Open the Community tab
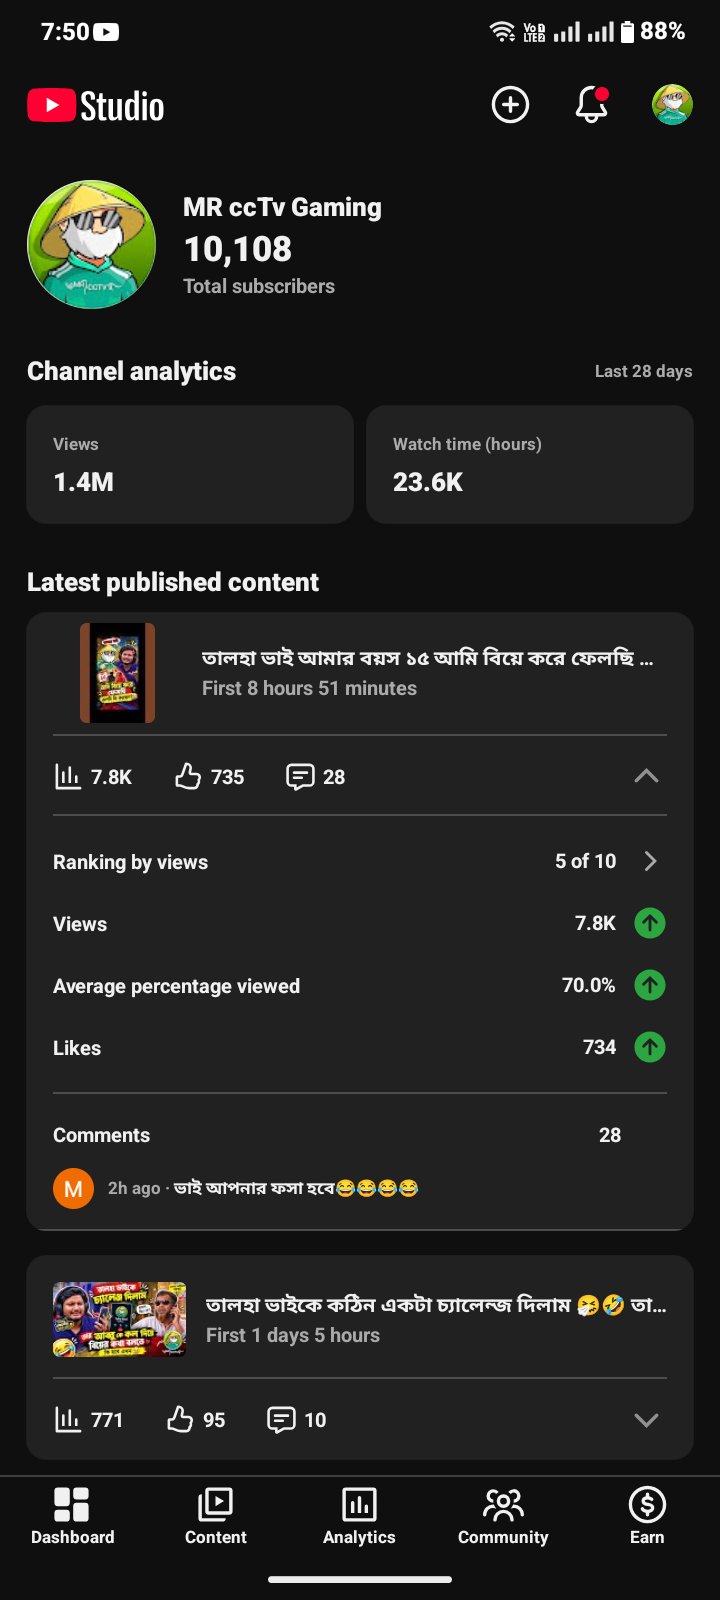Image resolution: width=720 pixels, height=1600 pixels. (x=503, y=1516)
